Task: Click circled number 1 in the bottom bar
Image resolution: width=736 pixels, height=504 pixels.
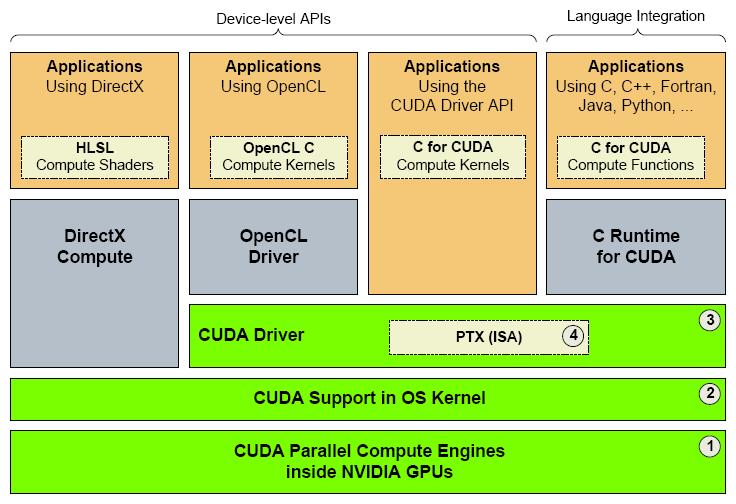Action: [710, 446]
